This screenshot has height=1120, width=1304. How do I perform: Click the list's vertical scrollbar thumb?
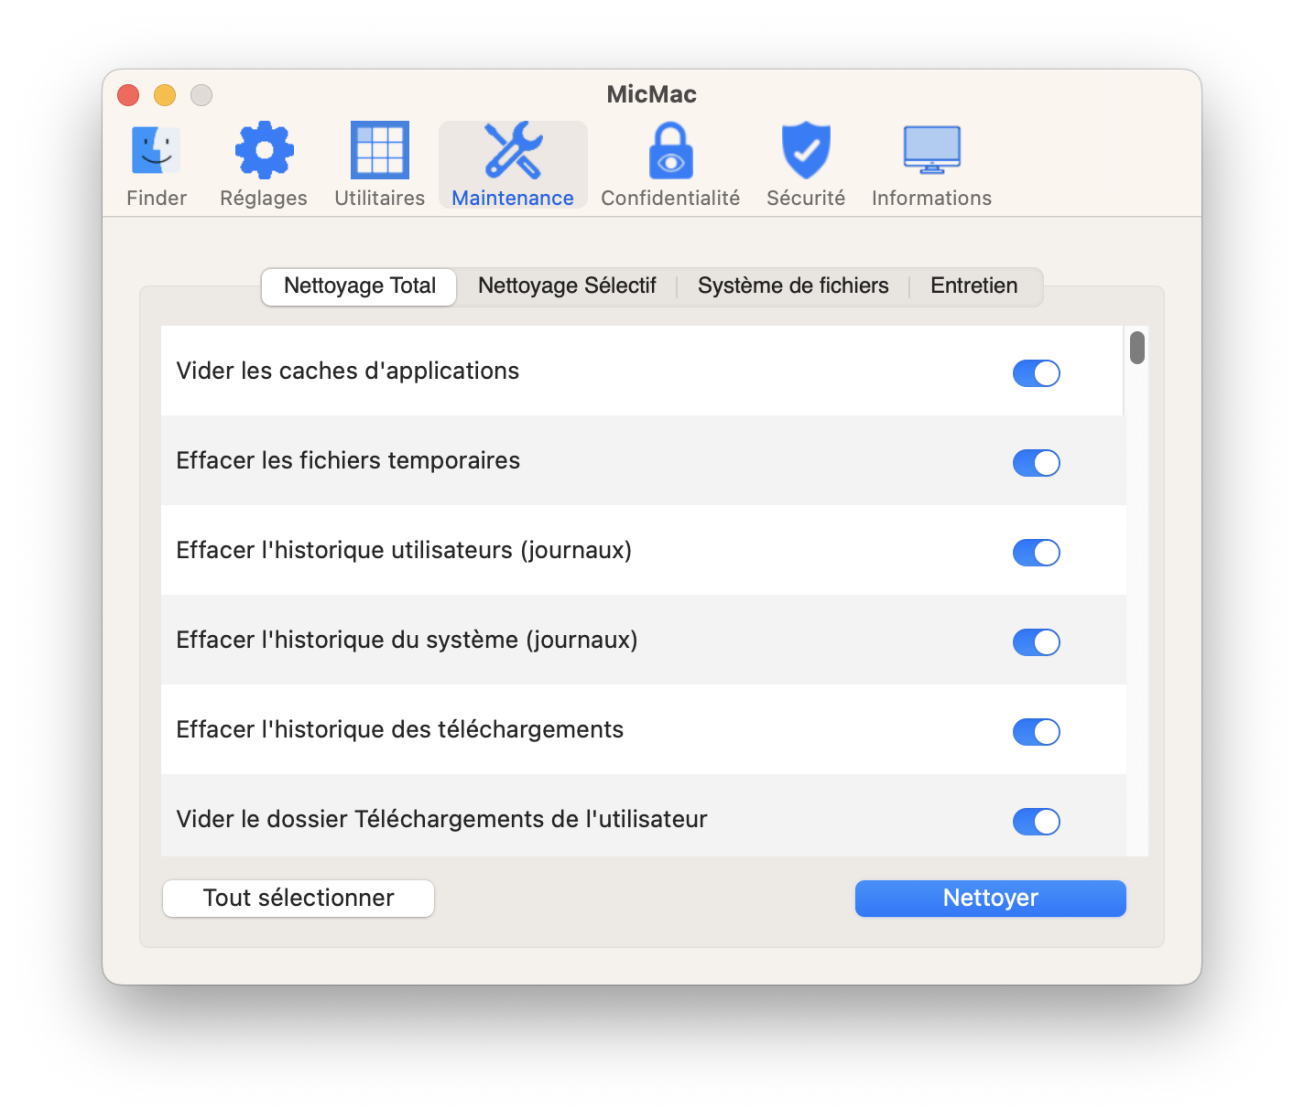[1137, 348]
